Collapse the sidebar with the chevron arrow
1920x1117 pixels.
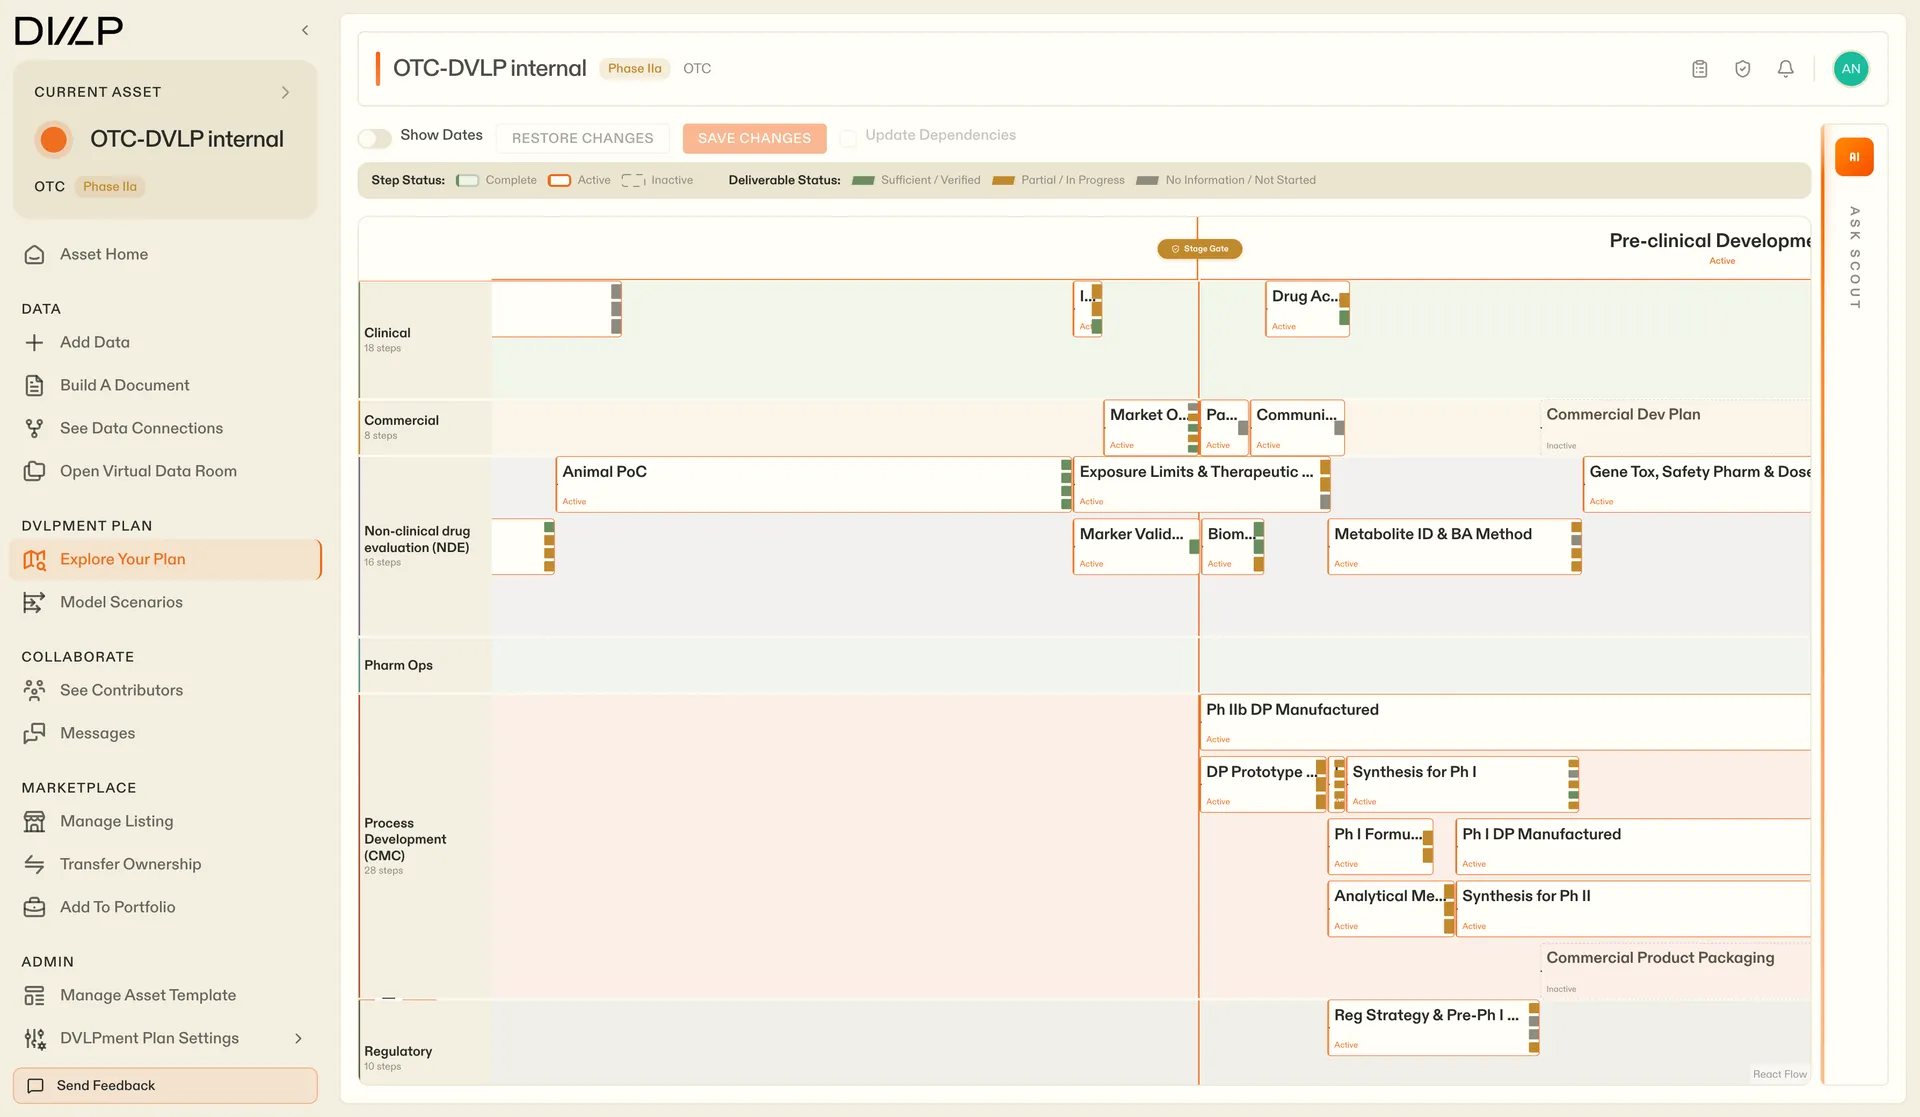305,31
